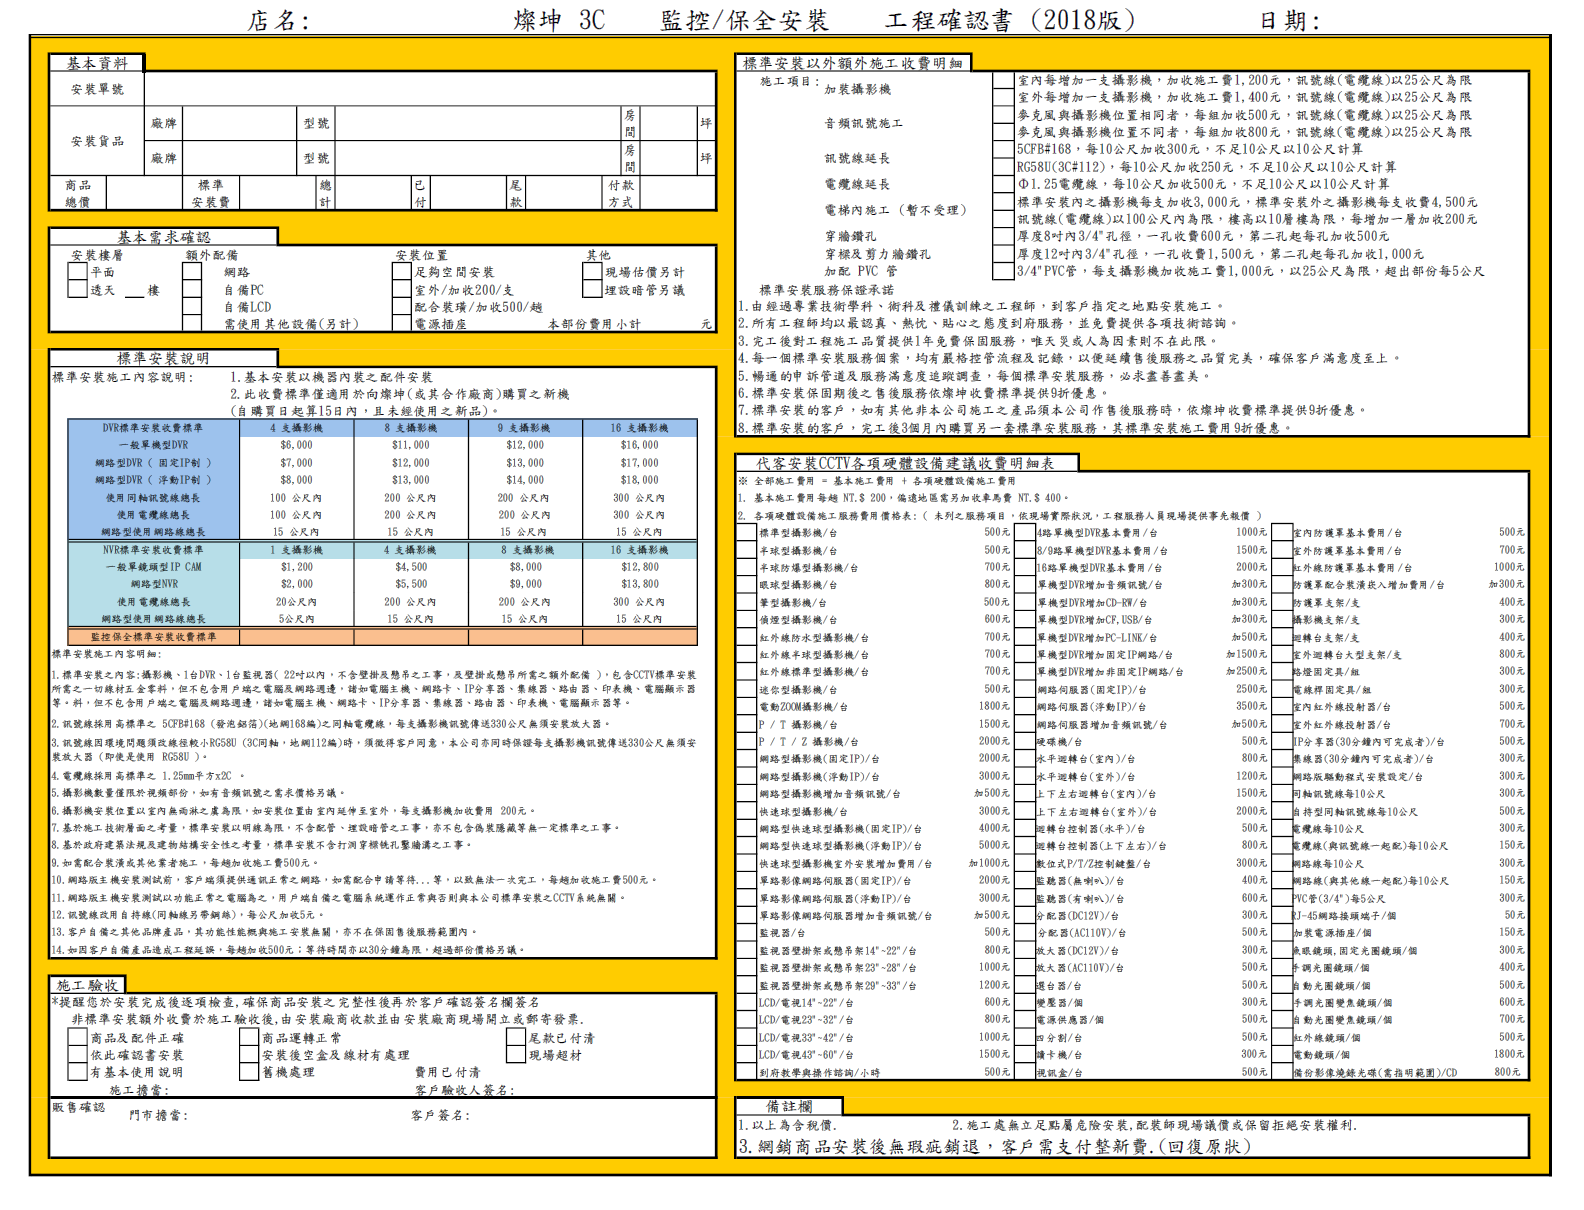This screenshot has height=1210, width=1584.
Task: Click the 標準安裝服務保證承諾 heading
Action: (x=827, y=289)
